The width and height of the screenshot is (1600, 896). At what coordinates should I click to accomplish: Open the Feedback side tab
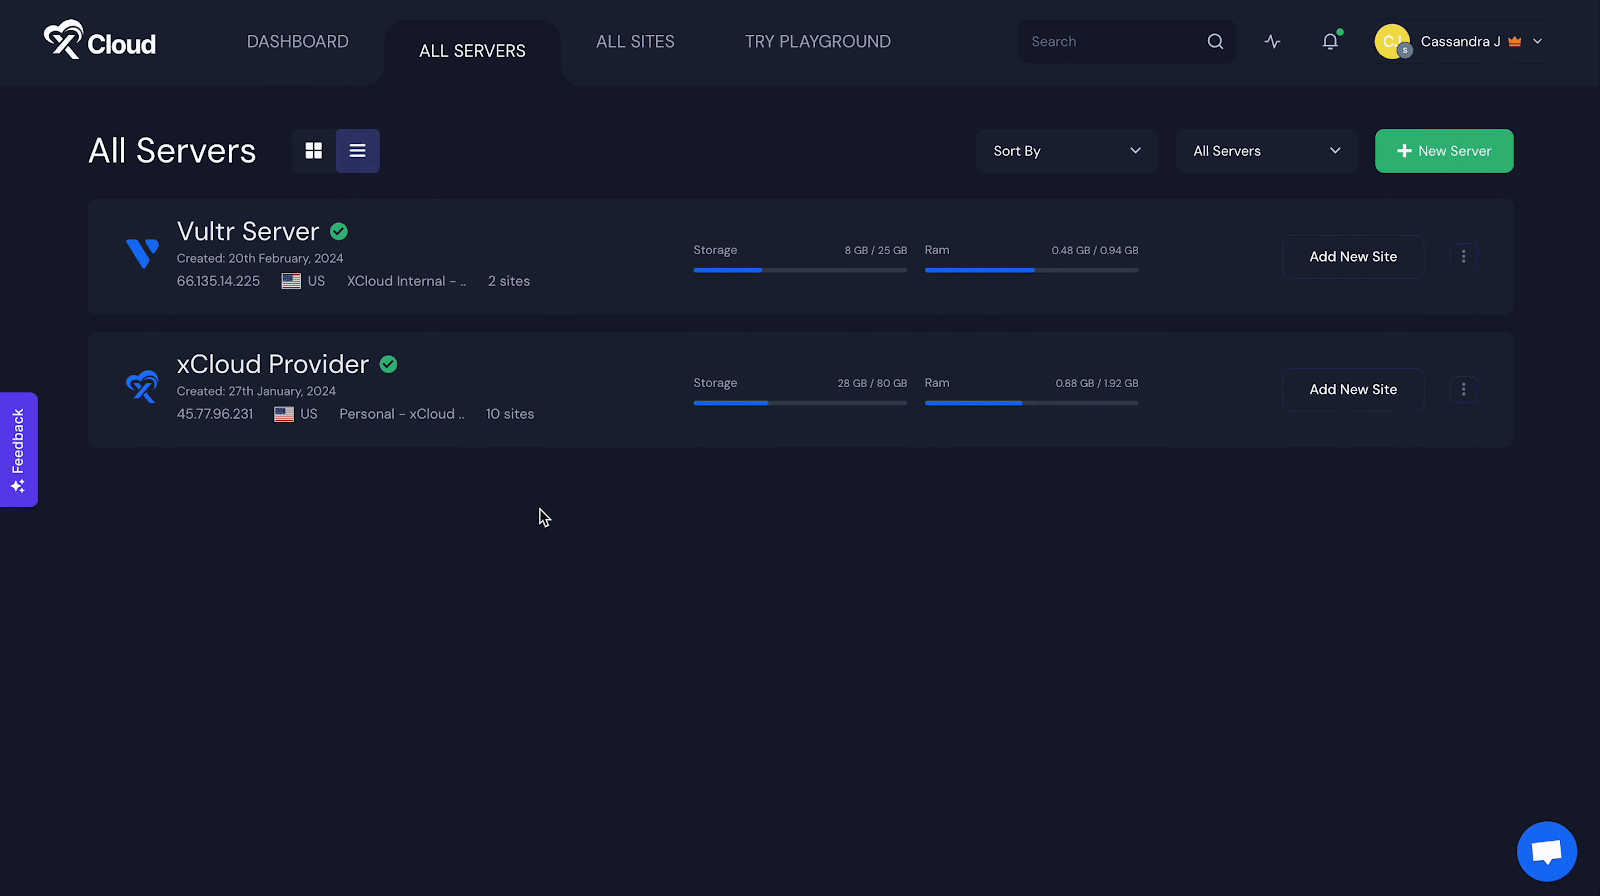pos(18,449)
